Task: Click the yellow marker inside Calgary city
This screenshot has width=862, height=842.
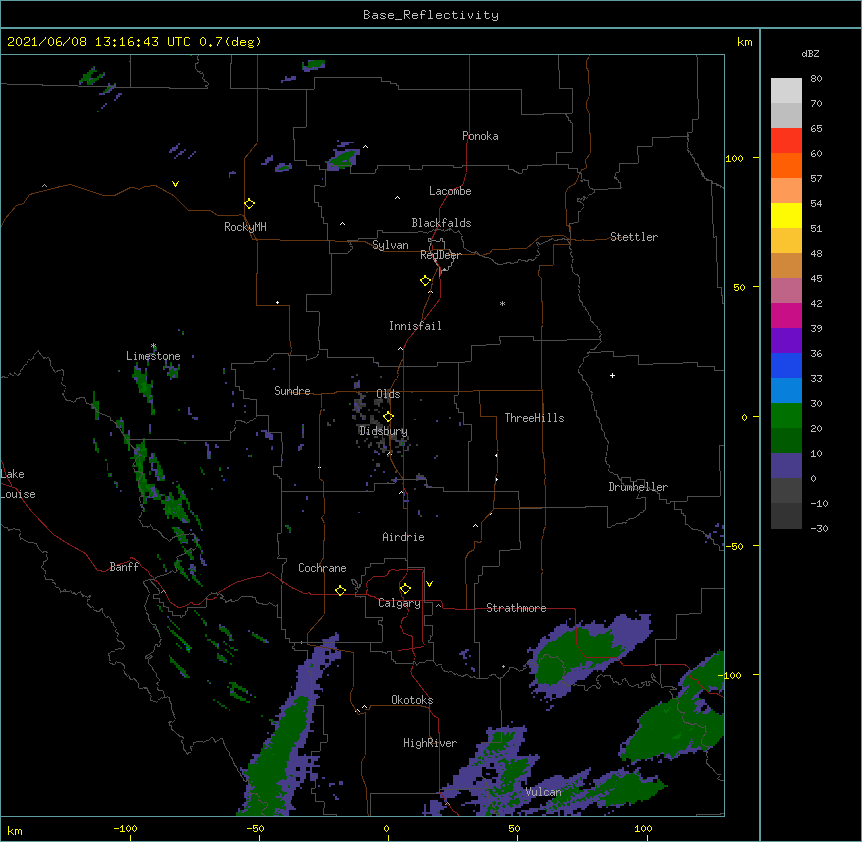Action: [405, 589]
